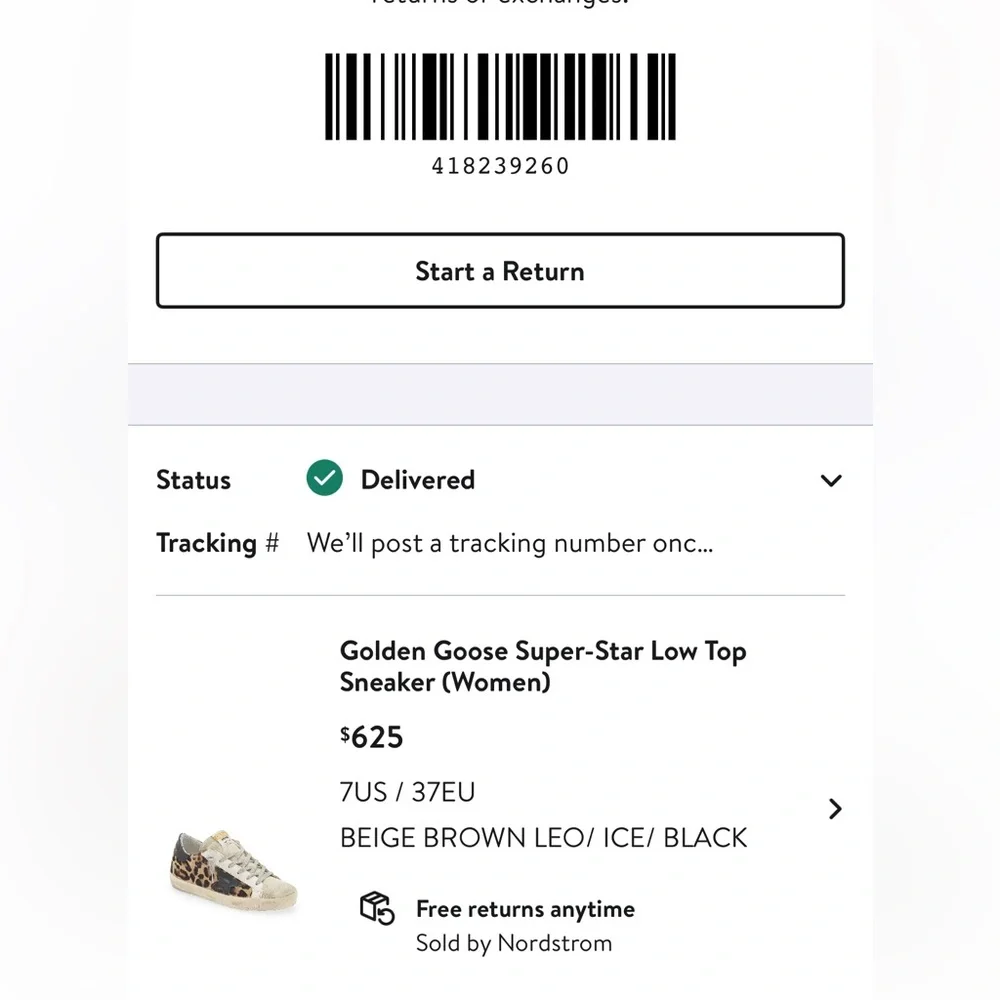Image resolution: width=1000 pixels, height=1000 pixels.
Task: Click the $625 price
Action: [371, 738]
